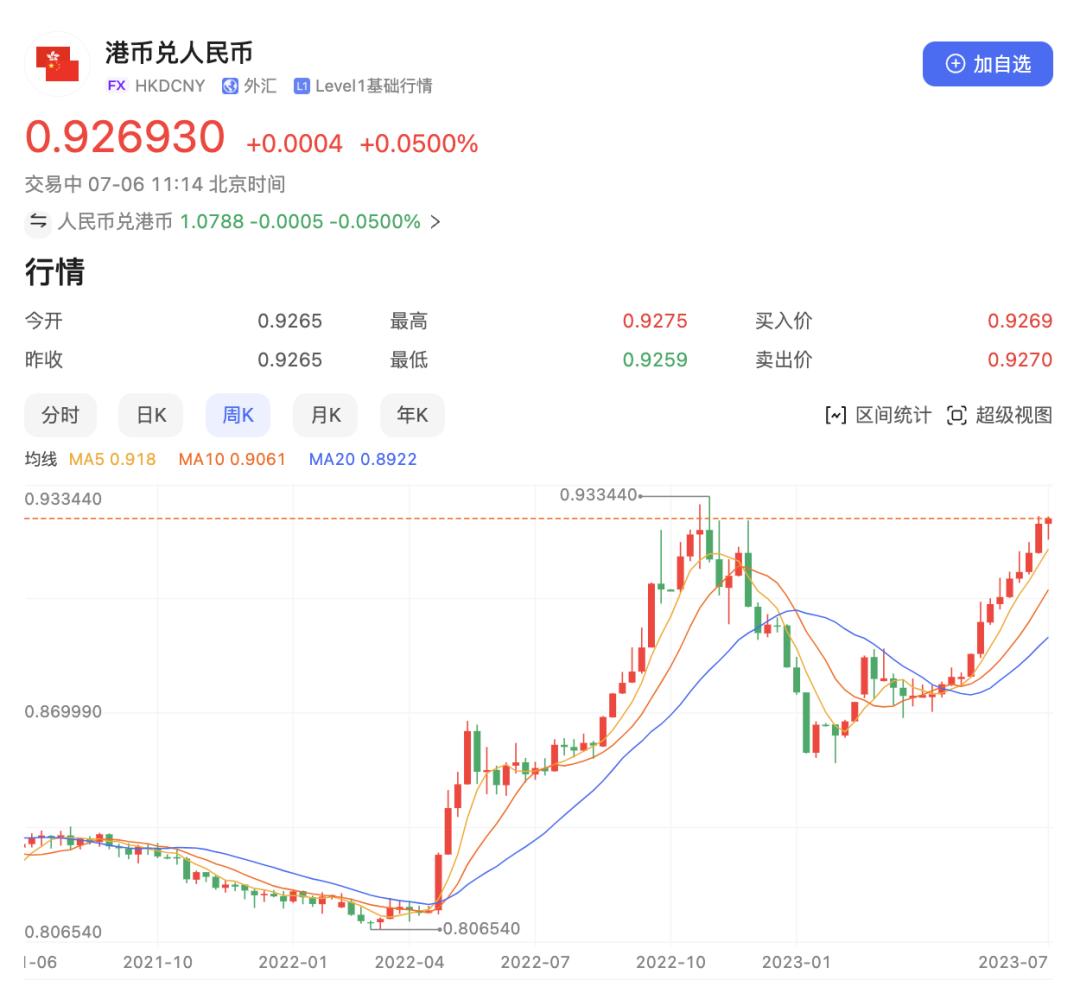The image size is (1080, 987).
Task: Open 超级视图 super view via its icon
Action: pos(957,415)
